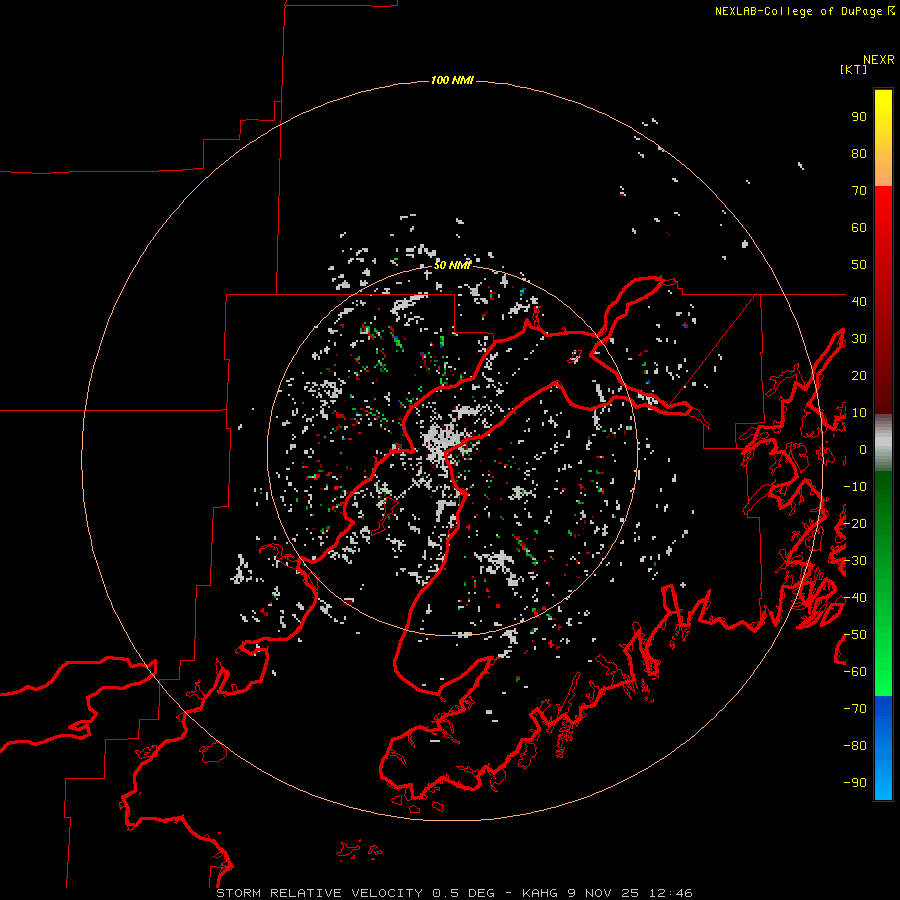The width and height of the screenshot is (900, 900).
Task: Click the 70 value on the velocity scale
Action: pos(859,191)
